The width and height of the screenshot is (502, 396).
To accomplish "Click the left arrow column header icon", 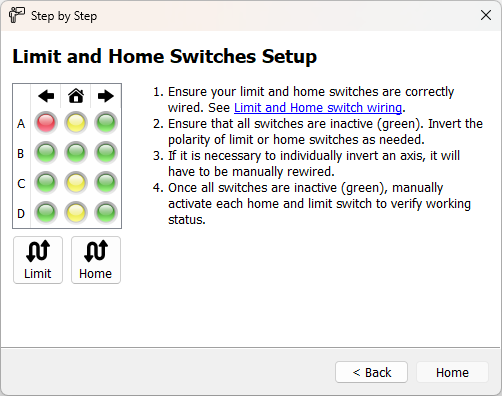I will click(x=46, y=96).
